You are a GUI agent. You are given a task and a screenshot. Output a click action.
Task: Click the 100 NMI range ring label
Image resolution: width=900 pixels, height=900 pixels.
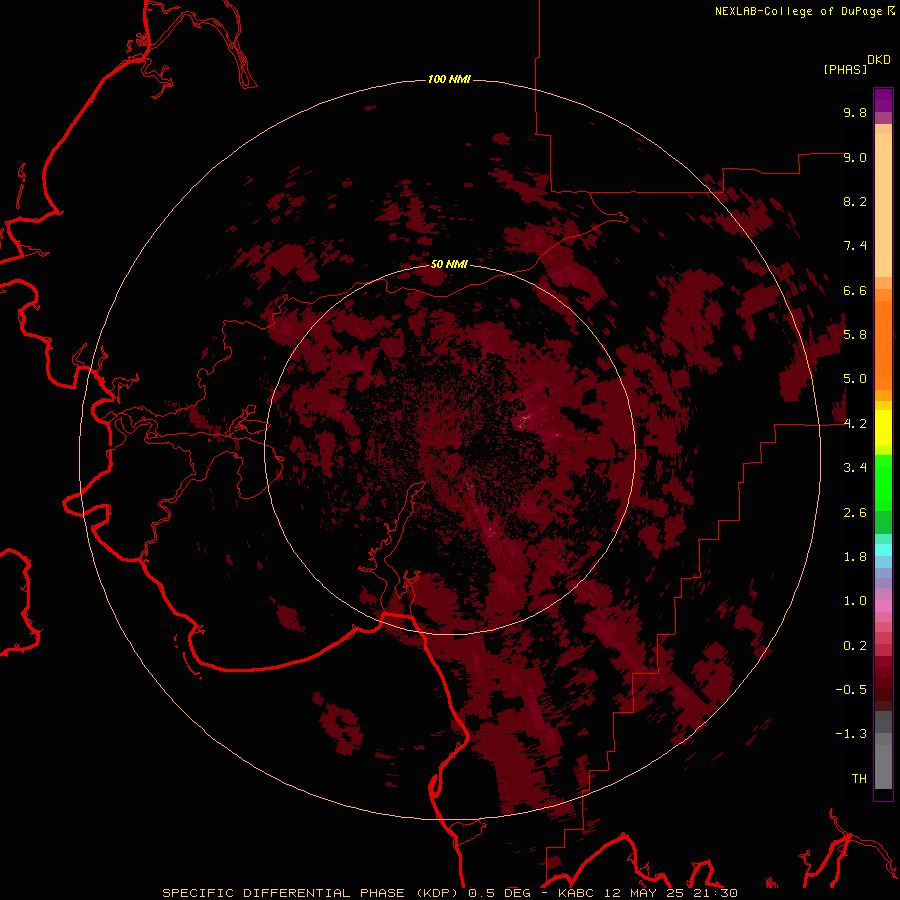[449, 79]
